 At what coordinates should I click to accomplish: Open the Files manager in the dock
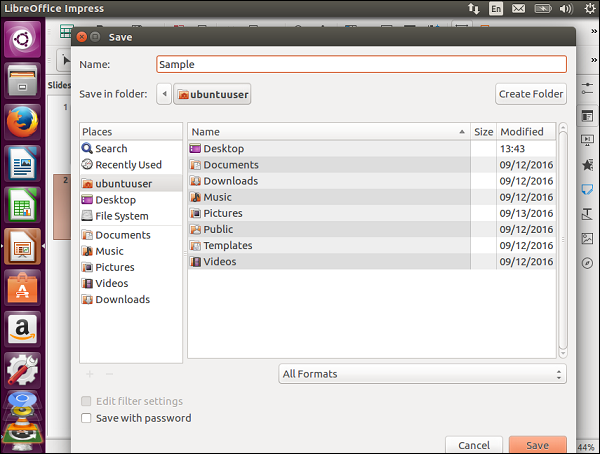(x=22, y=82)
